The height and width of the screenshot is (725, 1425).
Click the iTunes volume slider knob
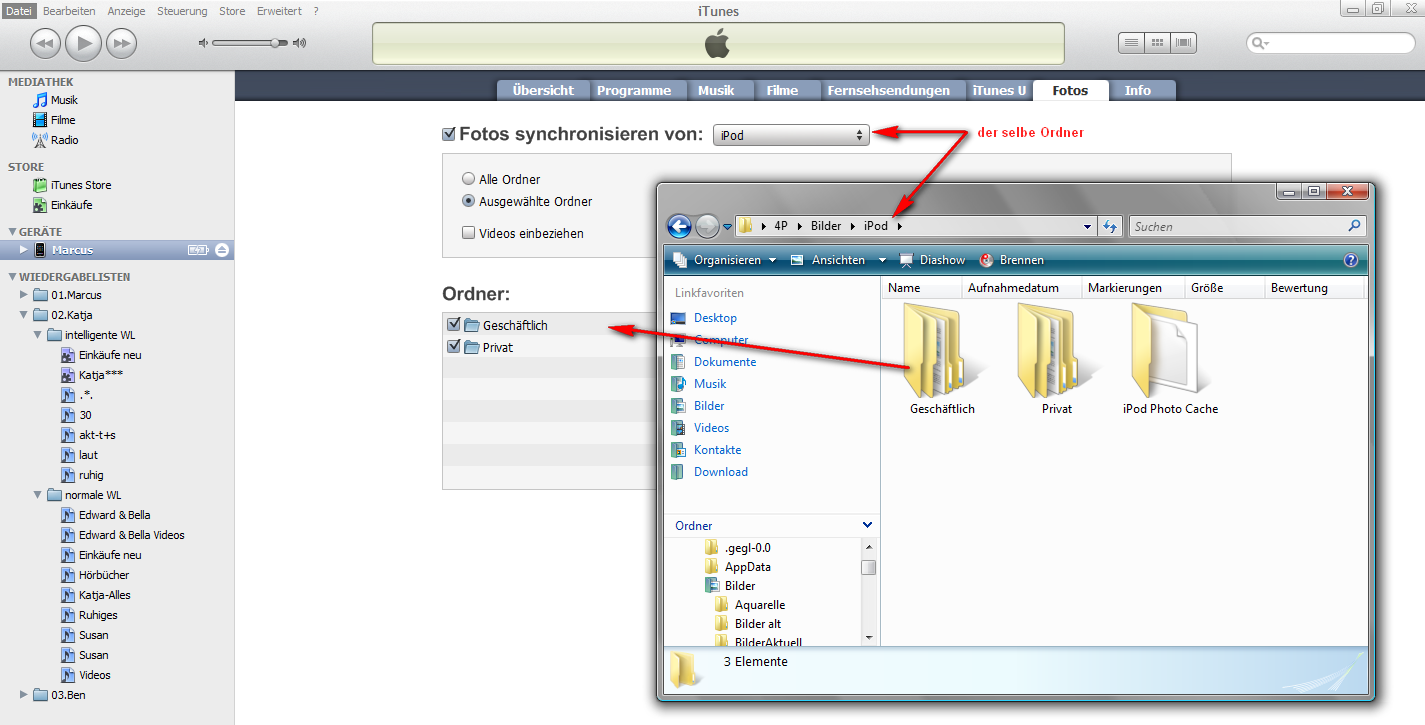[x=277, y=43]
